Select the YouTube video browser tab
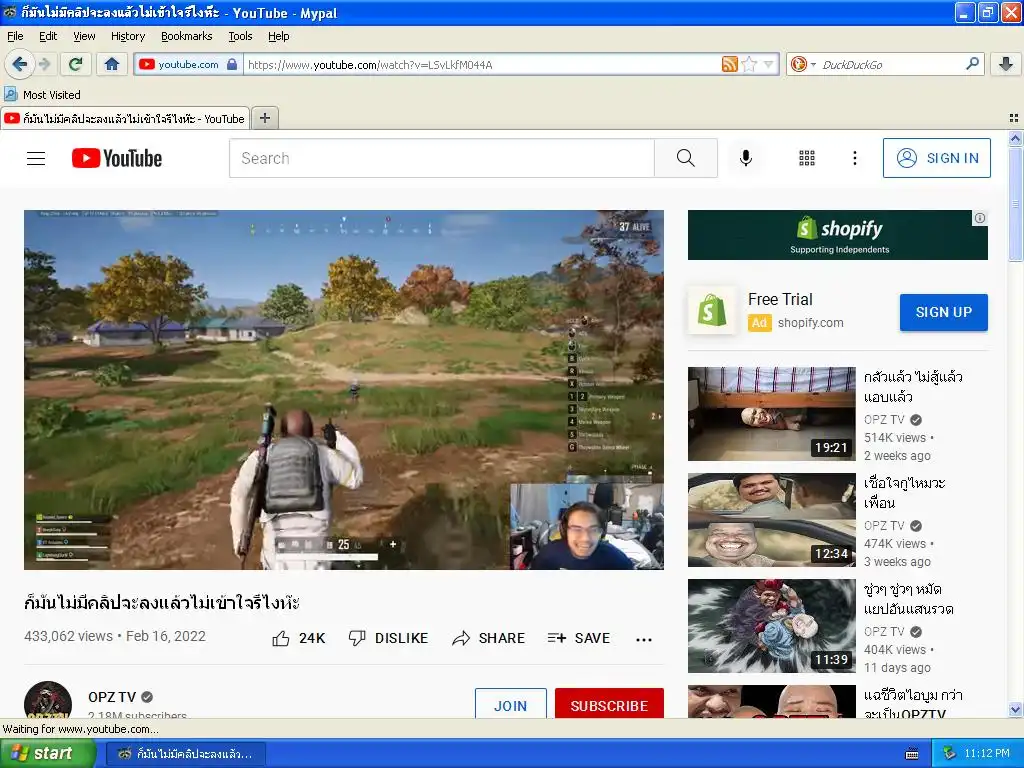The height and width of the screenshot is (768, 1024). 125,118
